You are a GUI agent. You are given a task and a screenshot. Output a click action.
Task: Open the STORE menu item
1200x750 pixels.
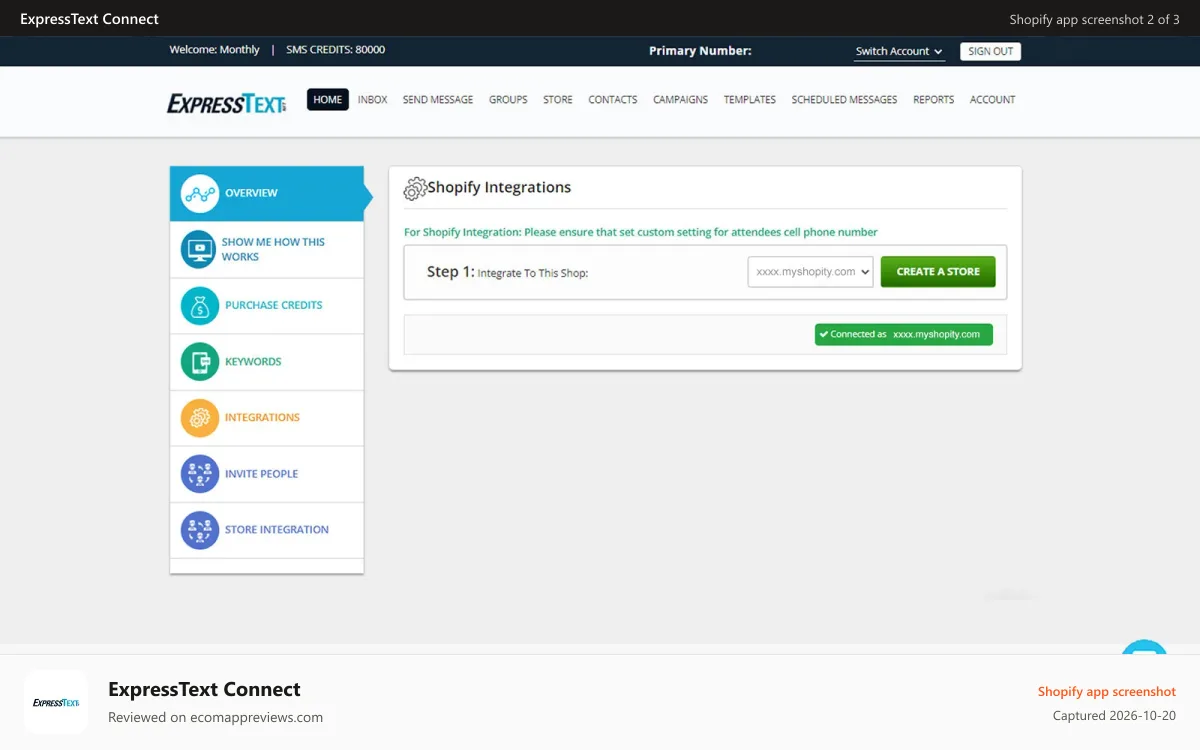558,100
